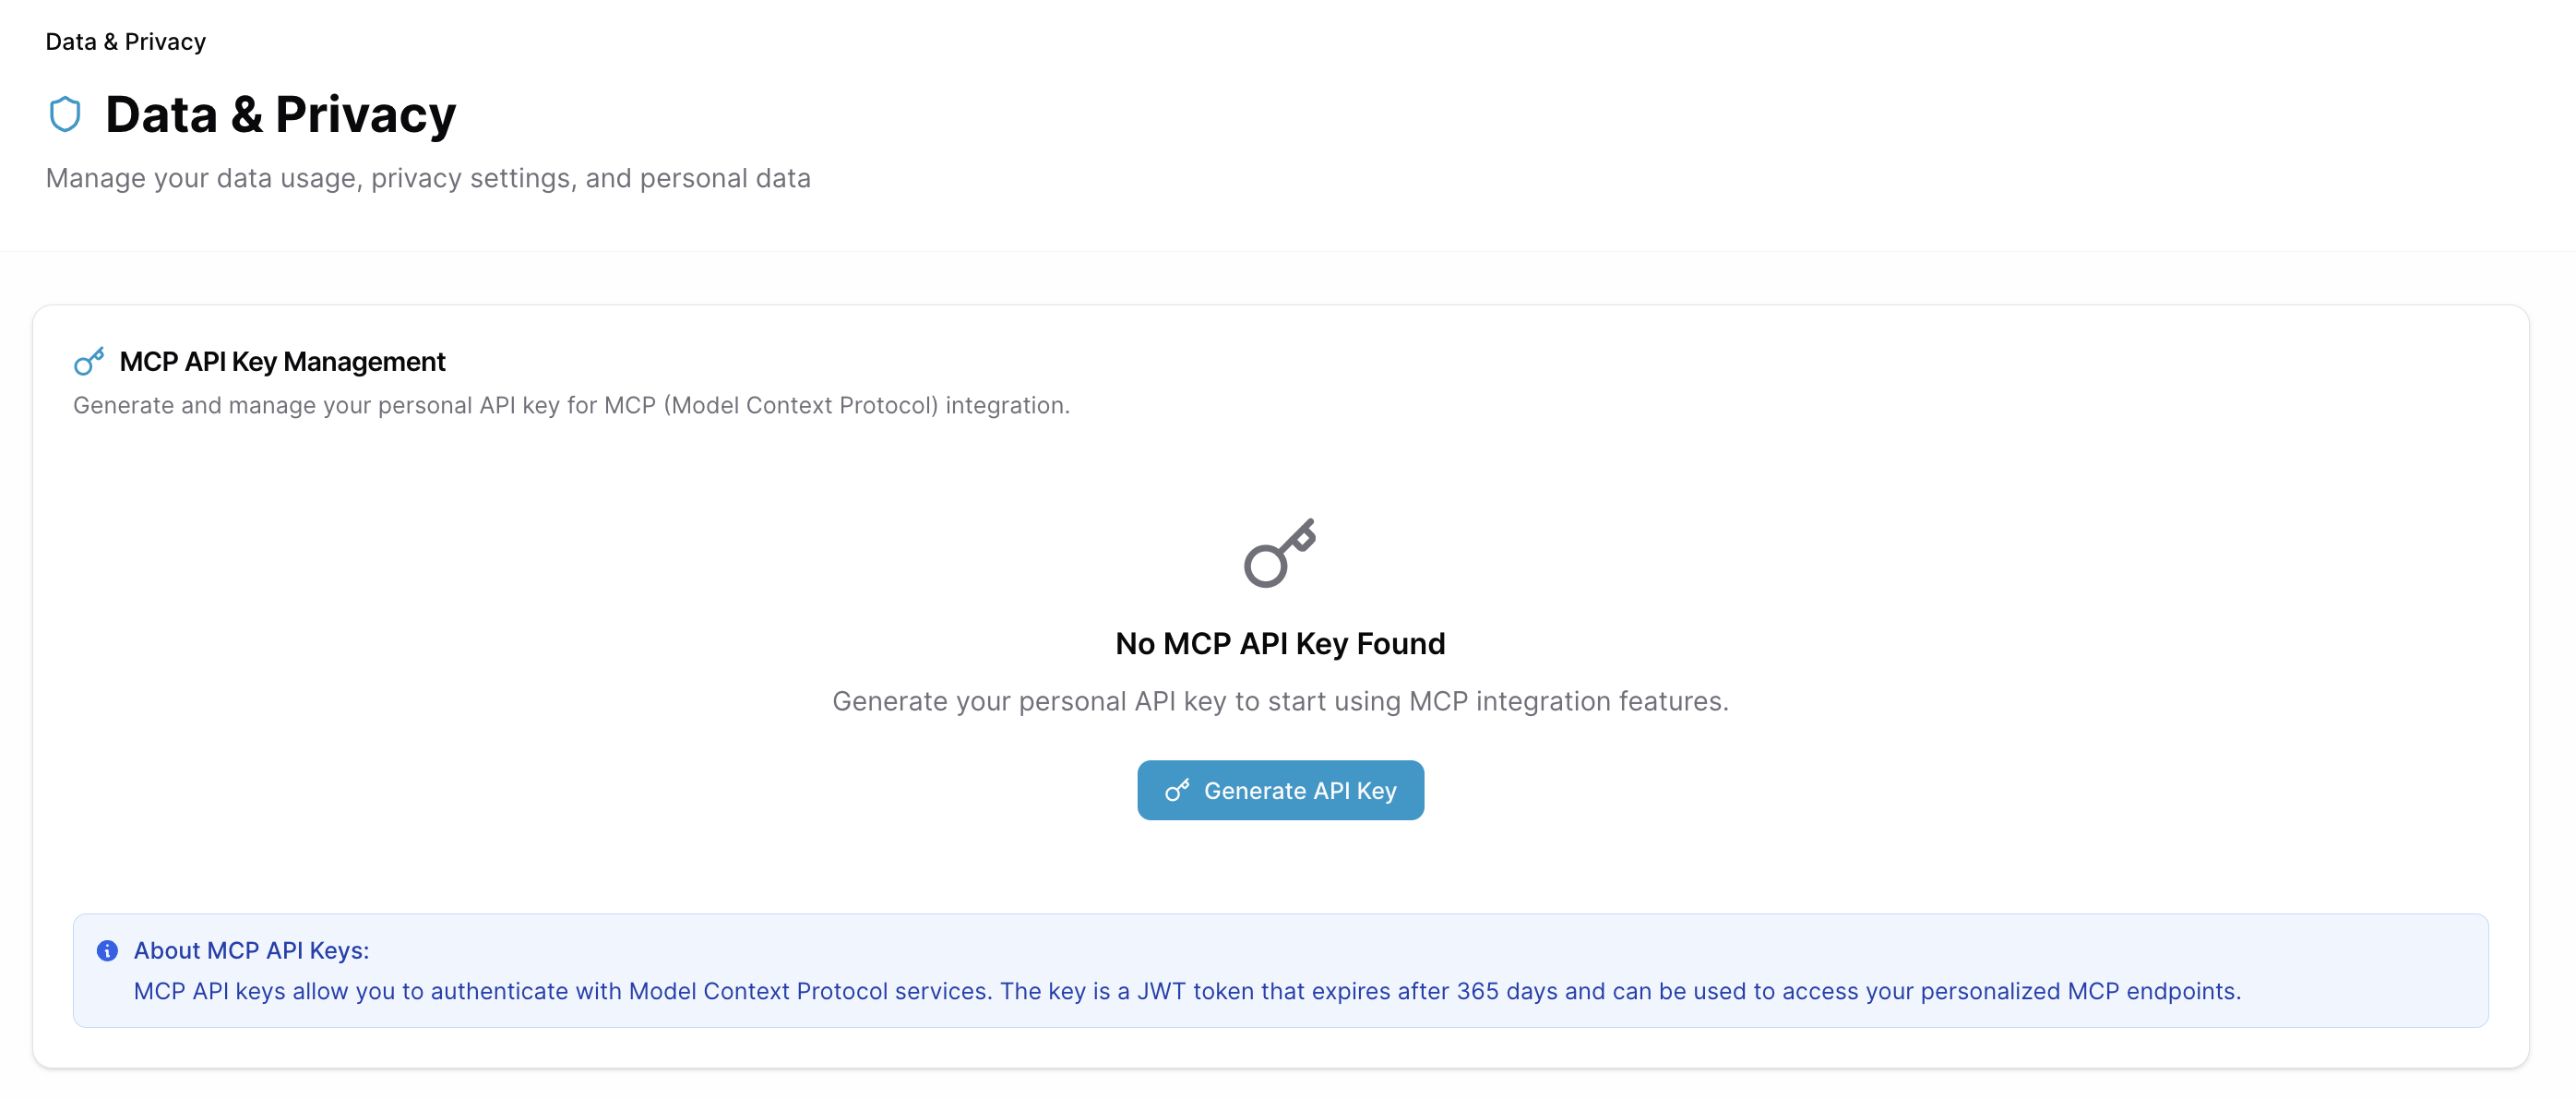Click the "Manage your data usage" subtitle
Image resolution: width=2576 pixels, height=1098 pixels.
pyautogui.click(x=428, y=178)
